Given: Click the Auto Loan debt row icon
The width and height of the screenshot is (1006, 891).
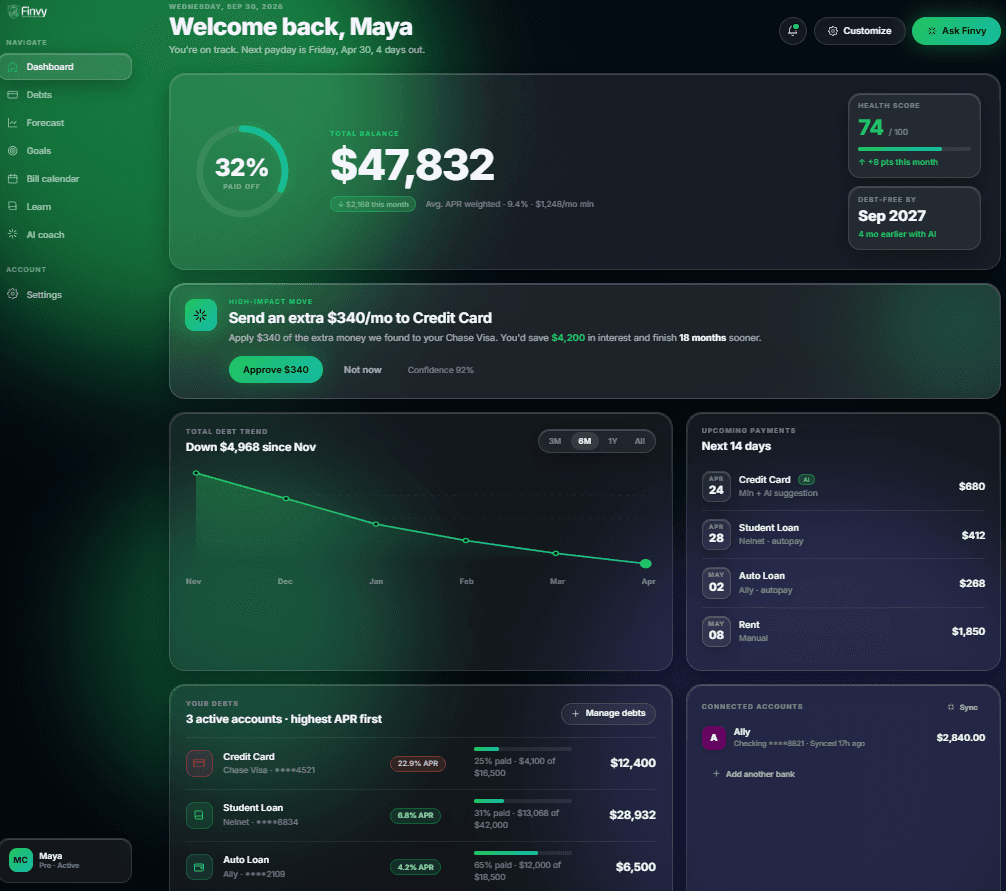Looking at the screenshot, I should (x=199, y=867).
